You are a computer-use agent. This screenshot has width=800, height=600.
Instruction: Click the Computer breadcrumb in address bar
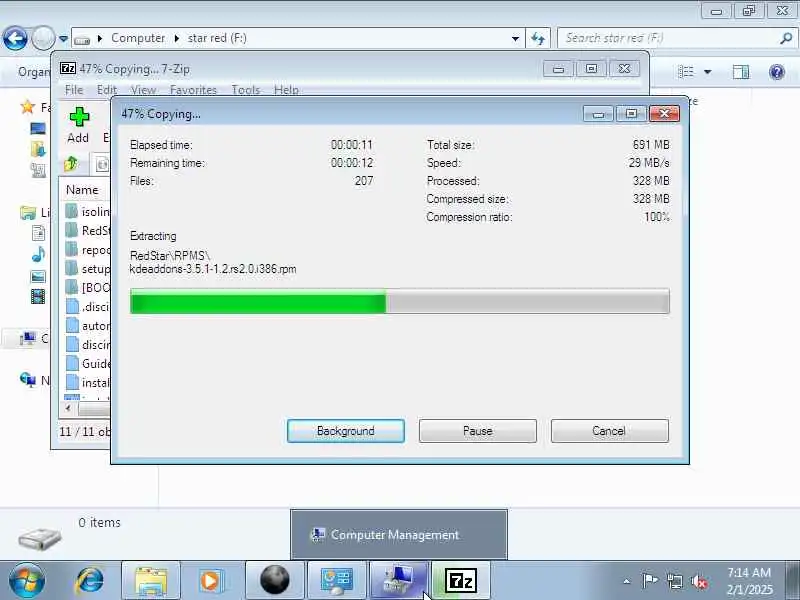coord(138,38)
